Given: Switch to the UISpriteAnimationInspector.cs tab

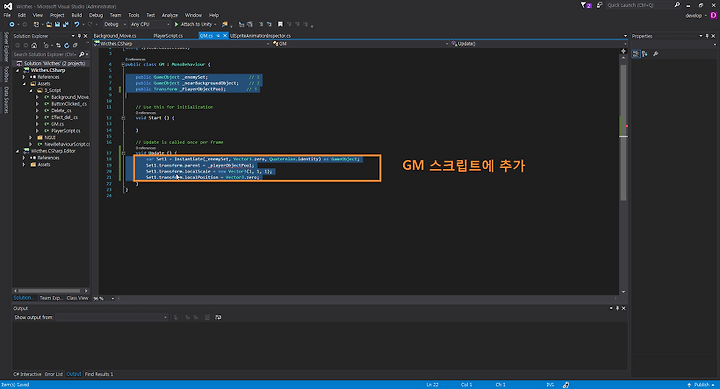Looking at the screenshot, I should pyautogui.click(x=260, y=36).
